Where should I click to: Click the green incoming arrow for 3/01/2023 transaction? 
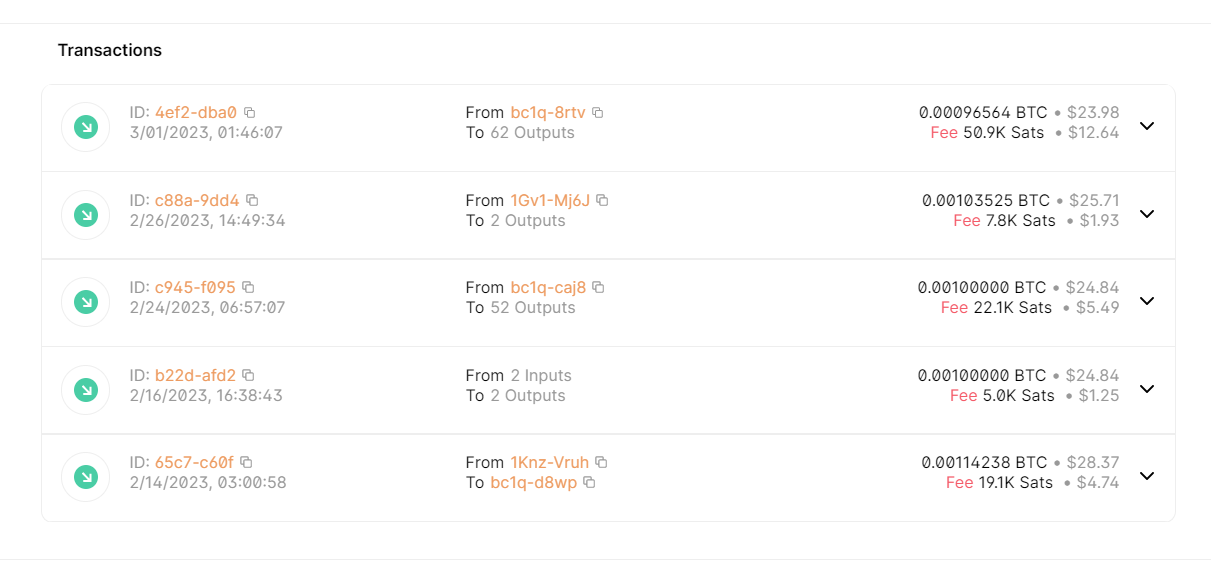pos(86,127)
